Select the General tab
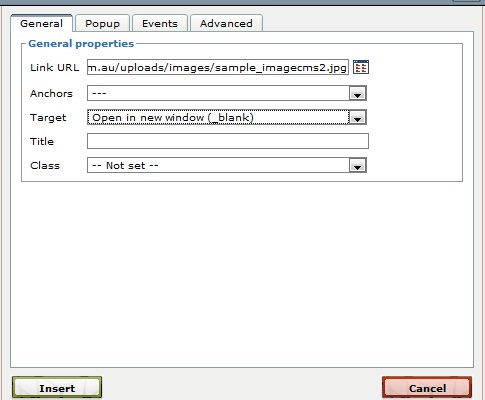Screen dimensions: 485x400 tap(41, 23)
